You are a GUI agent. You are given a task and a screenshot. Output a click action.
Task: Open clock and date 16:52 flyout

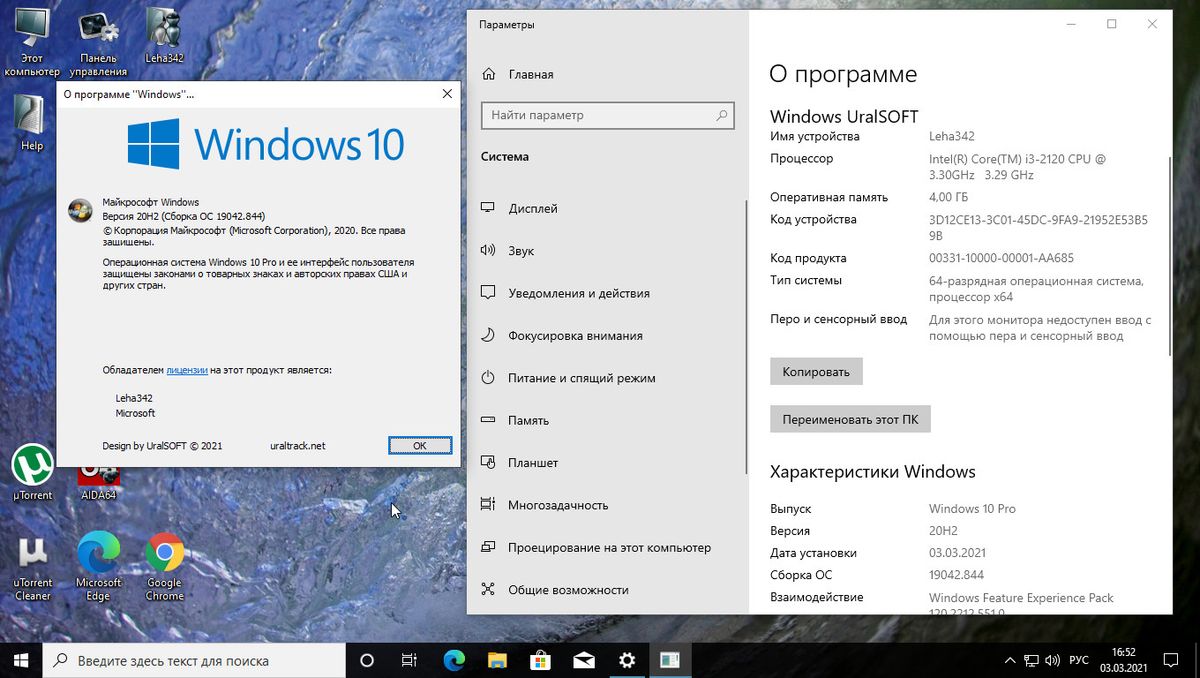pyautogui.click(x=1122, y=660)
